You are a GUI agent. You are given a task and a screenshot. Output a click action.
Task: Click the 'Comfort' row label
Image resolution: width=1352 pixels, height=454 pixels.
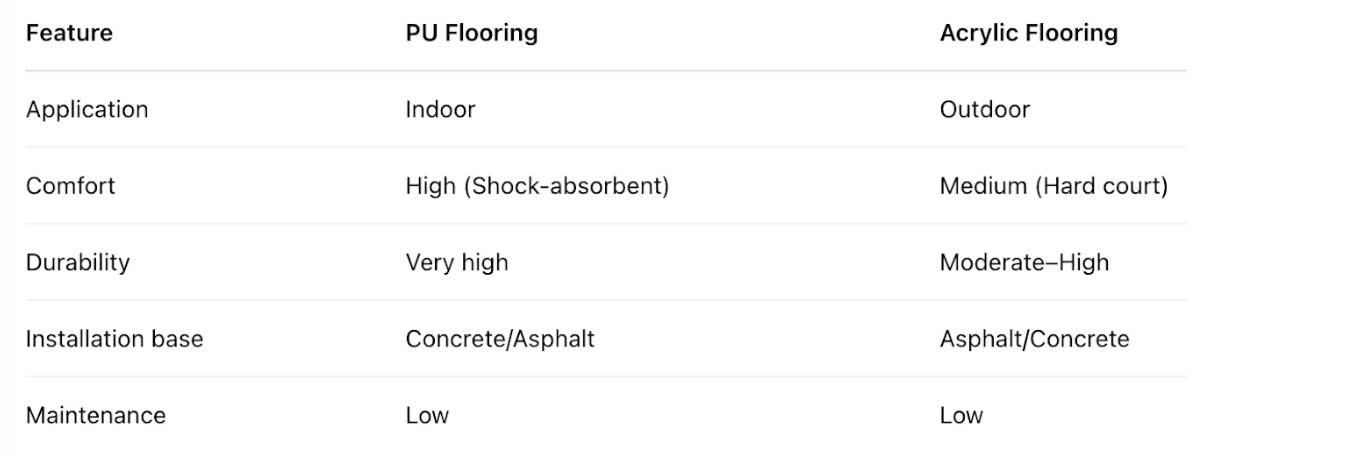click(x=71, y=186)
